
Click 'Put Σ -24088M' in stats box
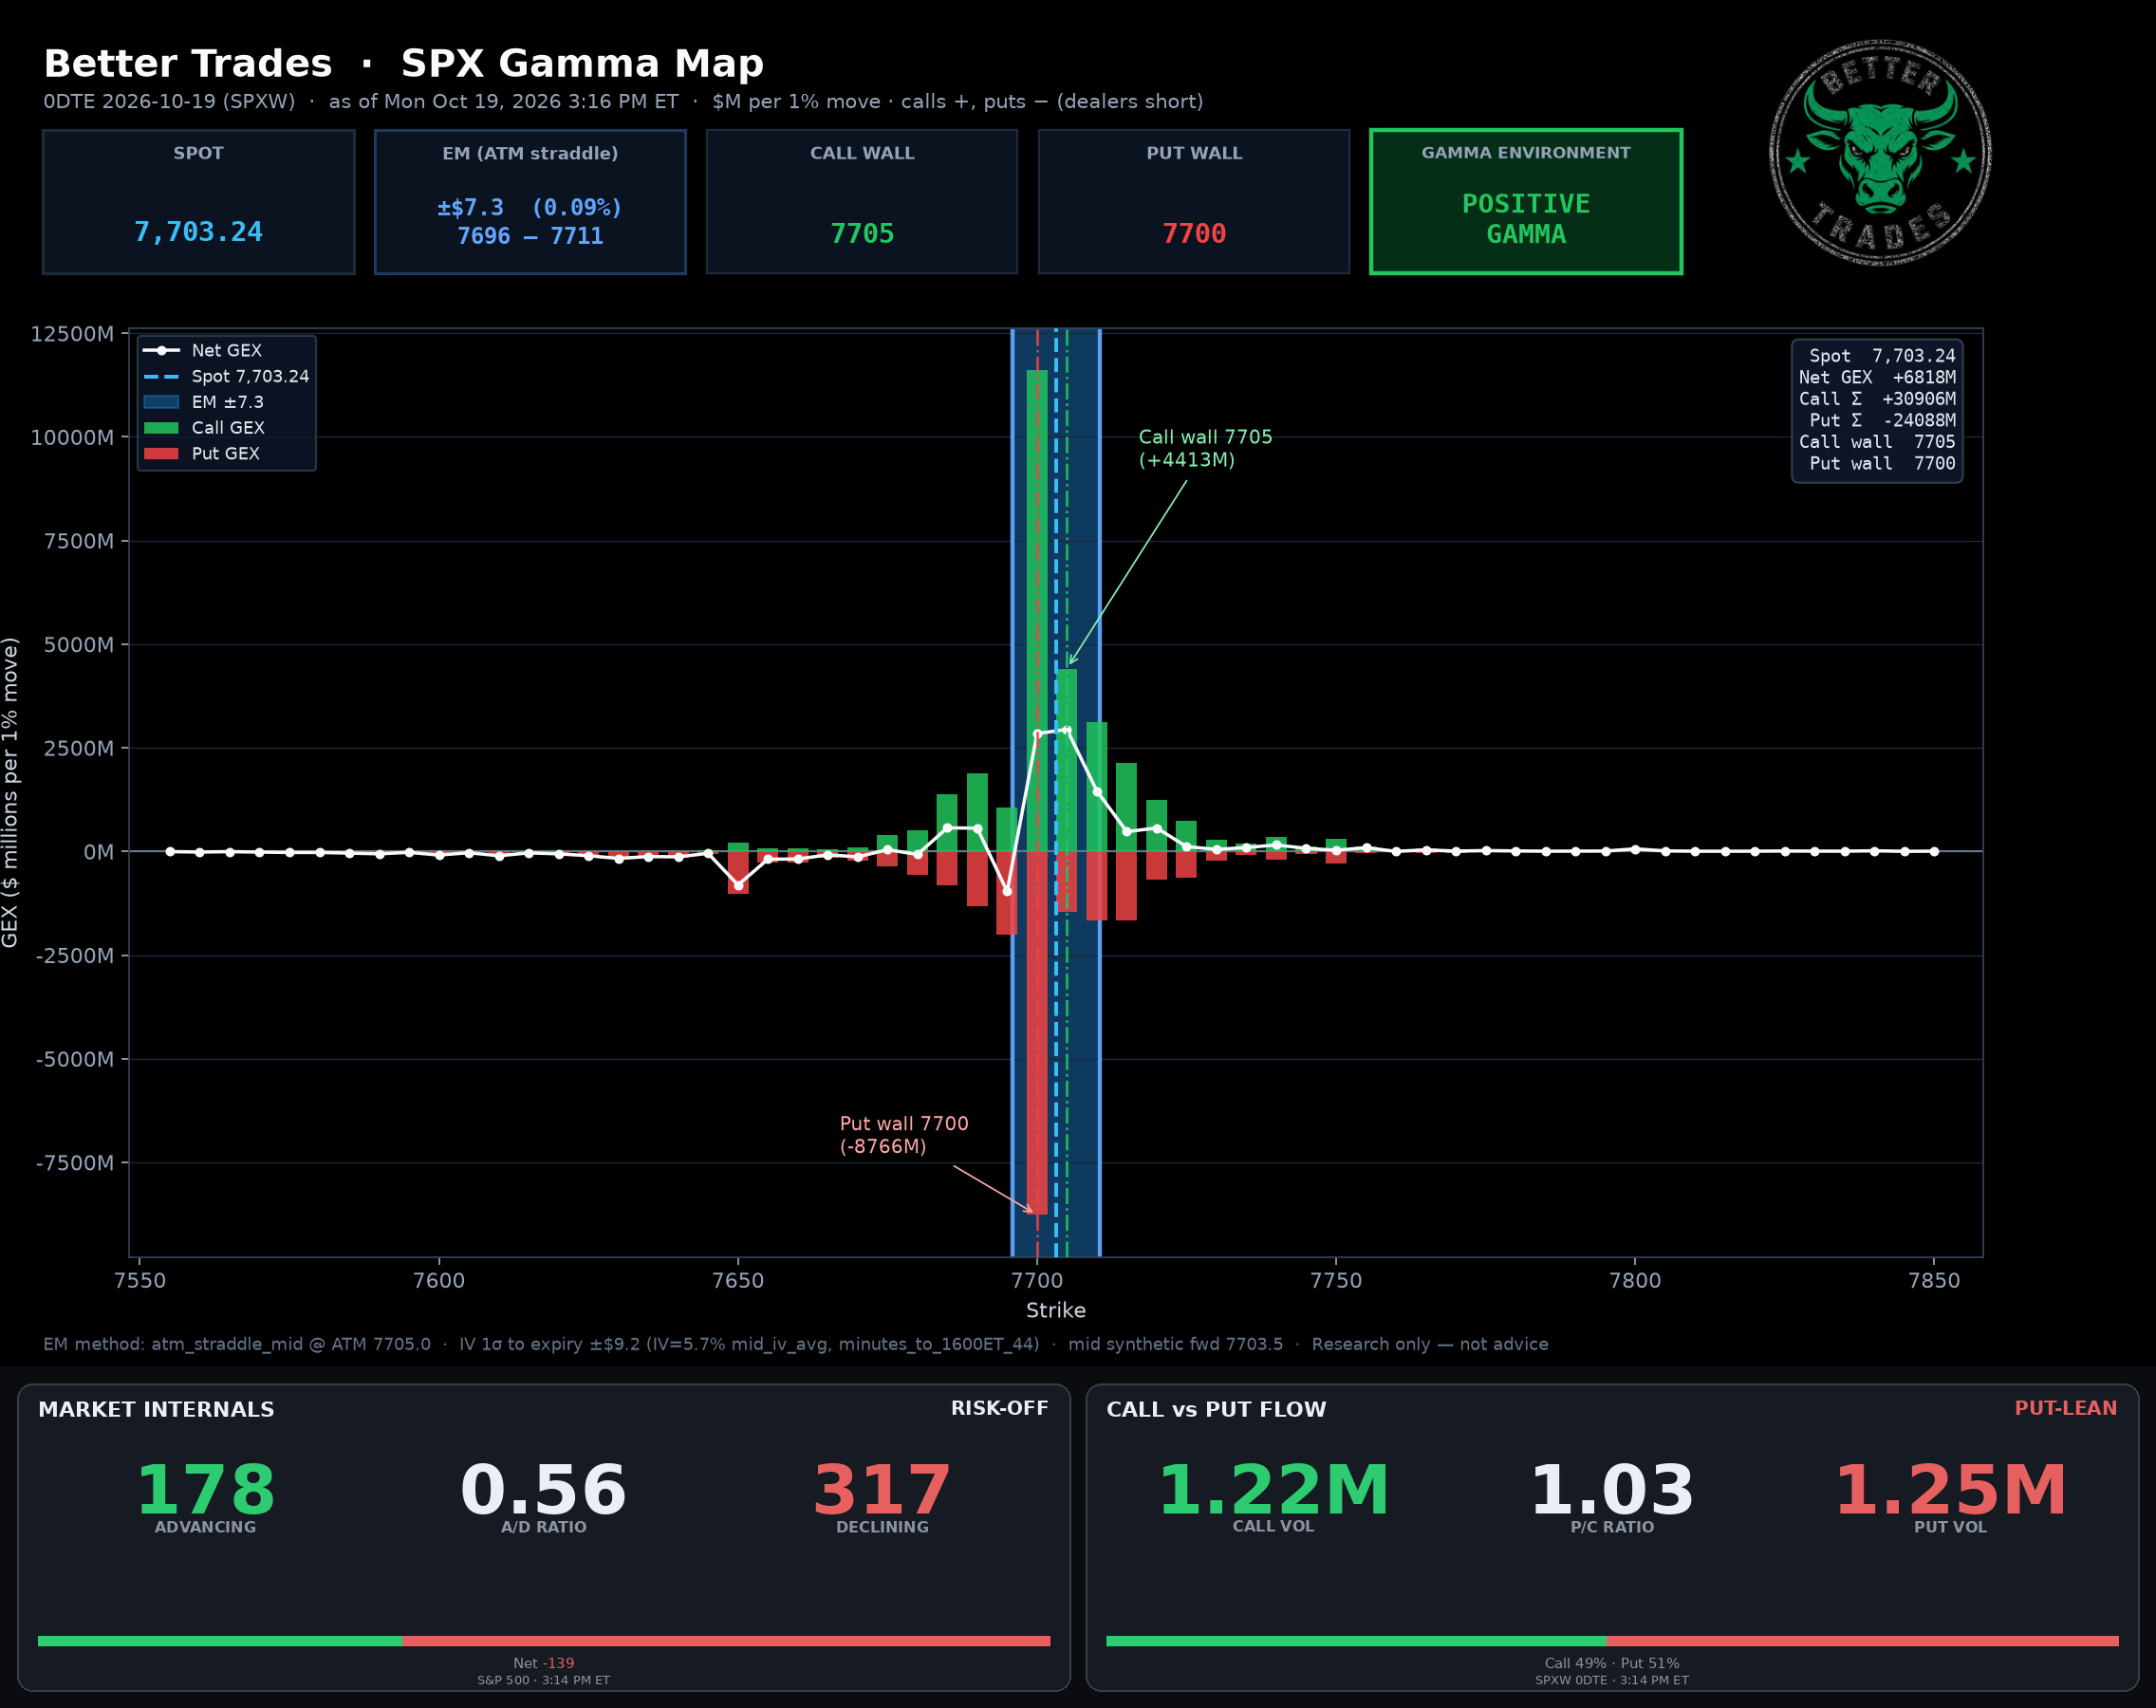click(x=1882, y=420)
